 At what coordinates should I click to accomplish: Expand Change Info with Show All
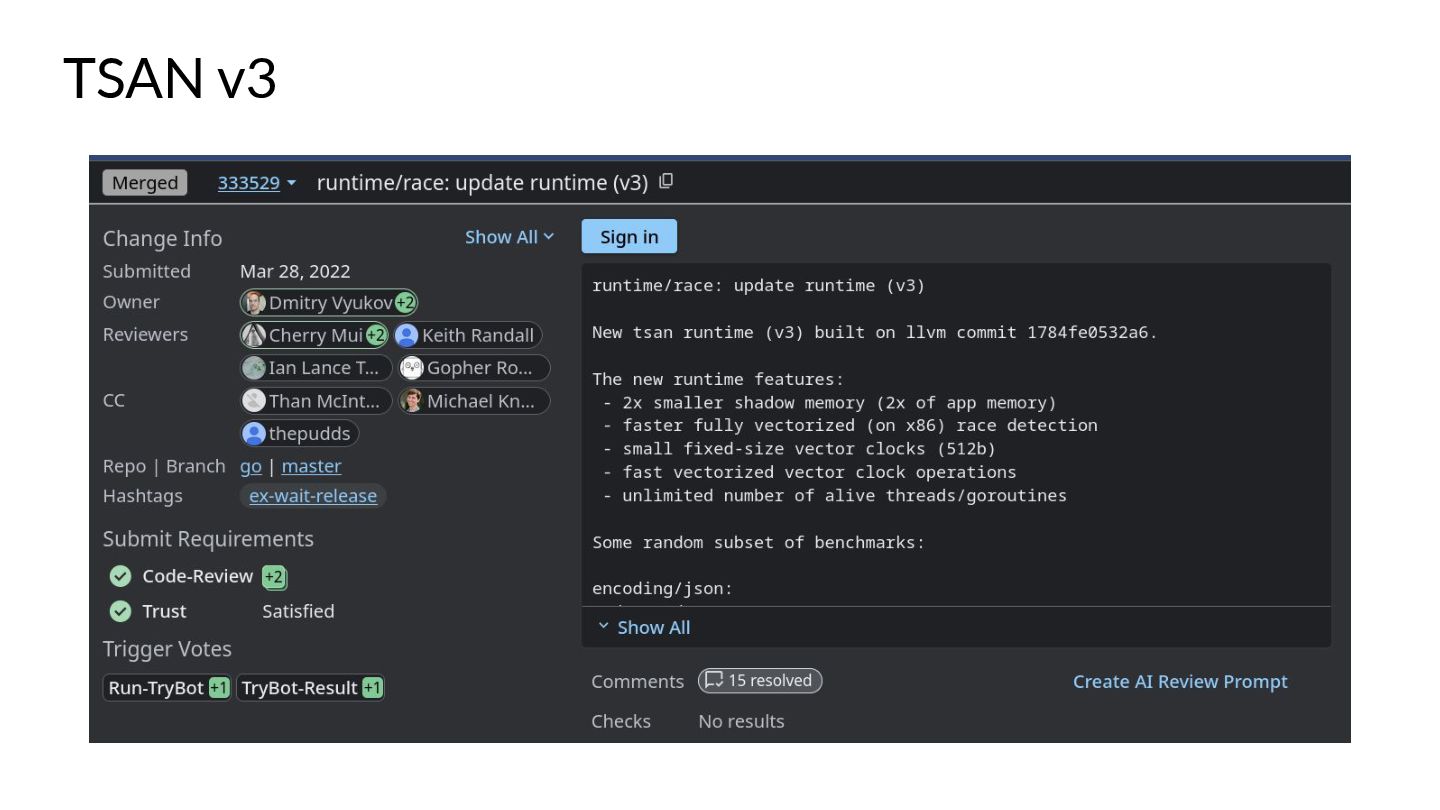[x=509, y=237]
